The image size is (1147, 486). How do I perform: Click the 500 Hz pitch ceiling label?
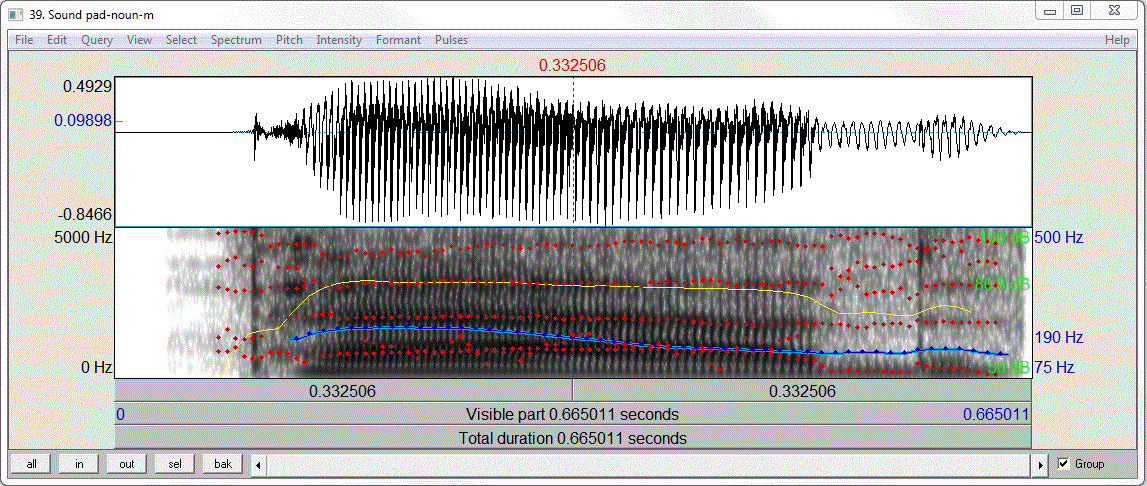(1058, 237)
